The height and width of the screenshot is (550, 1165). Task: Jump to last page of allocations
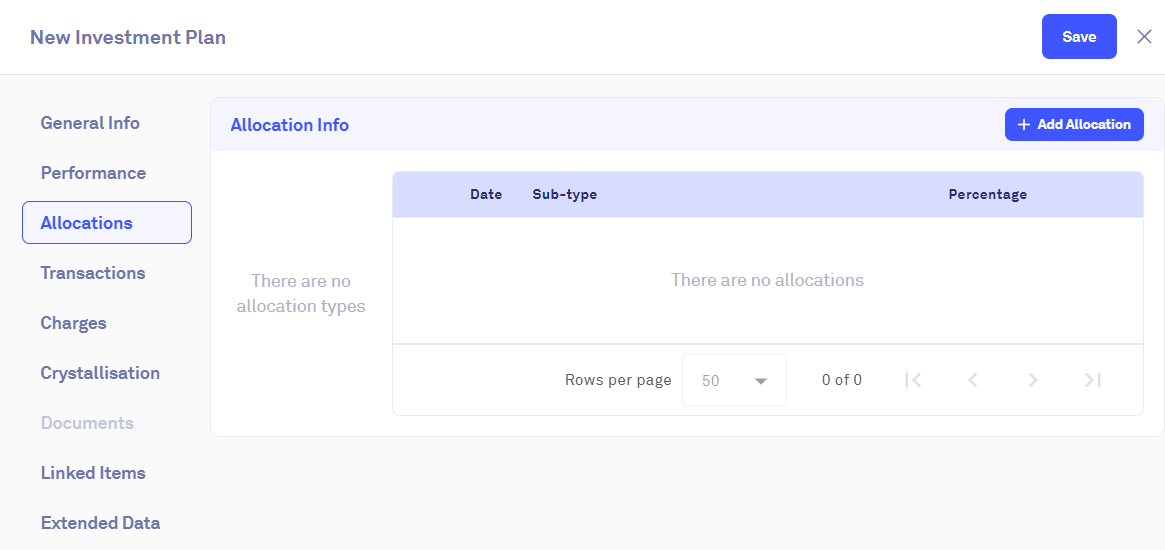tap(1093, 380)
